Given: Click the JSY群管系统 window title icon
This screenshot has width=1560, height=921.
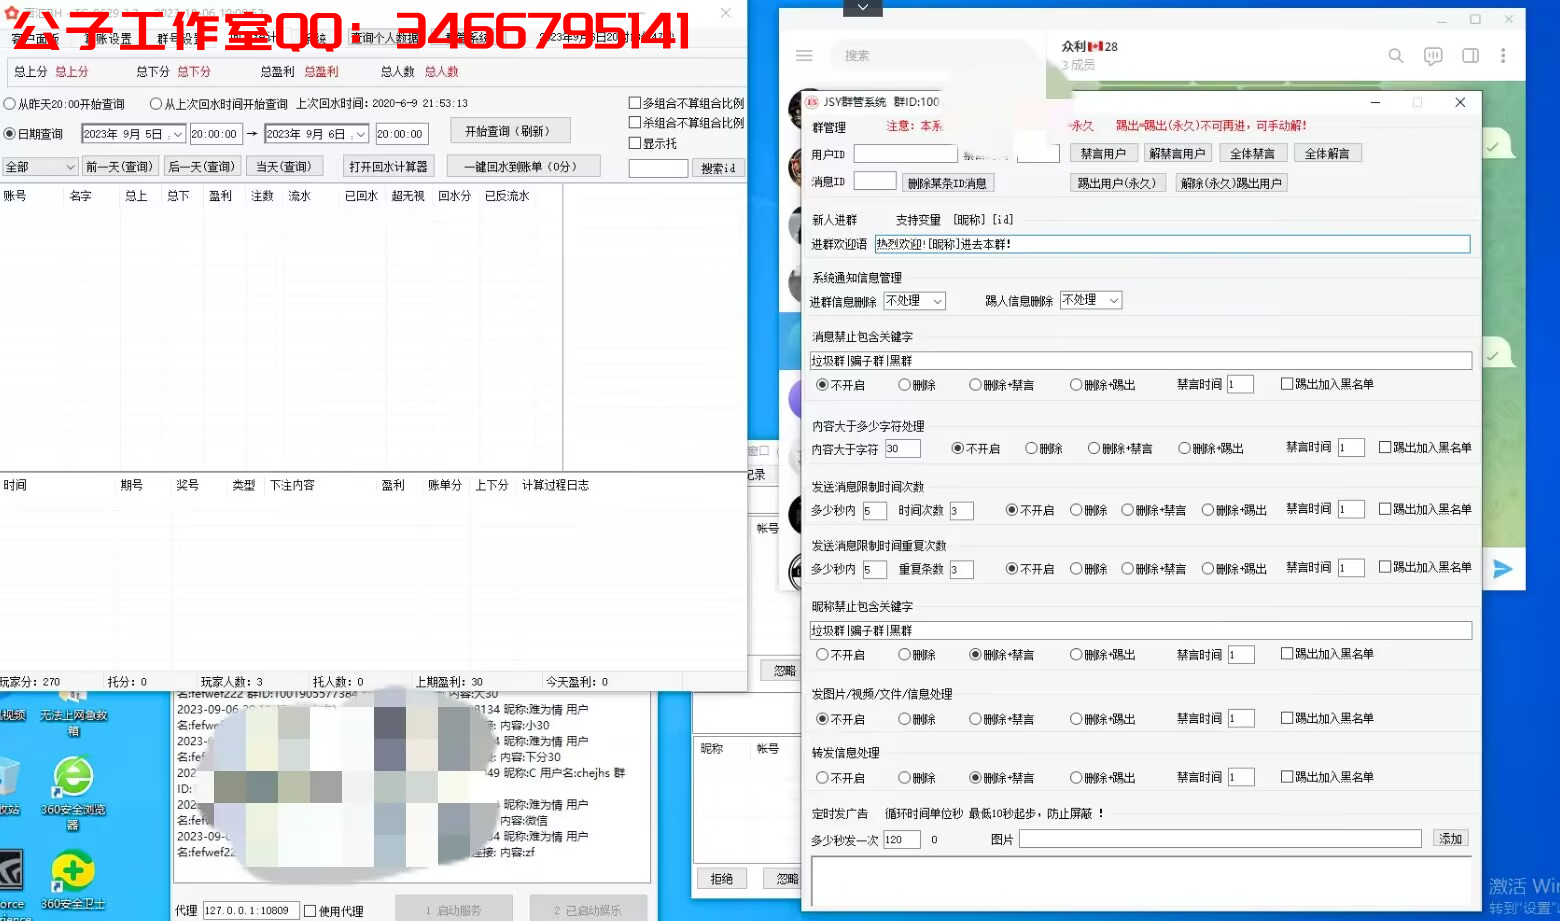Looking at the screenshot, I should [812, 102].
